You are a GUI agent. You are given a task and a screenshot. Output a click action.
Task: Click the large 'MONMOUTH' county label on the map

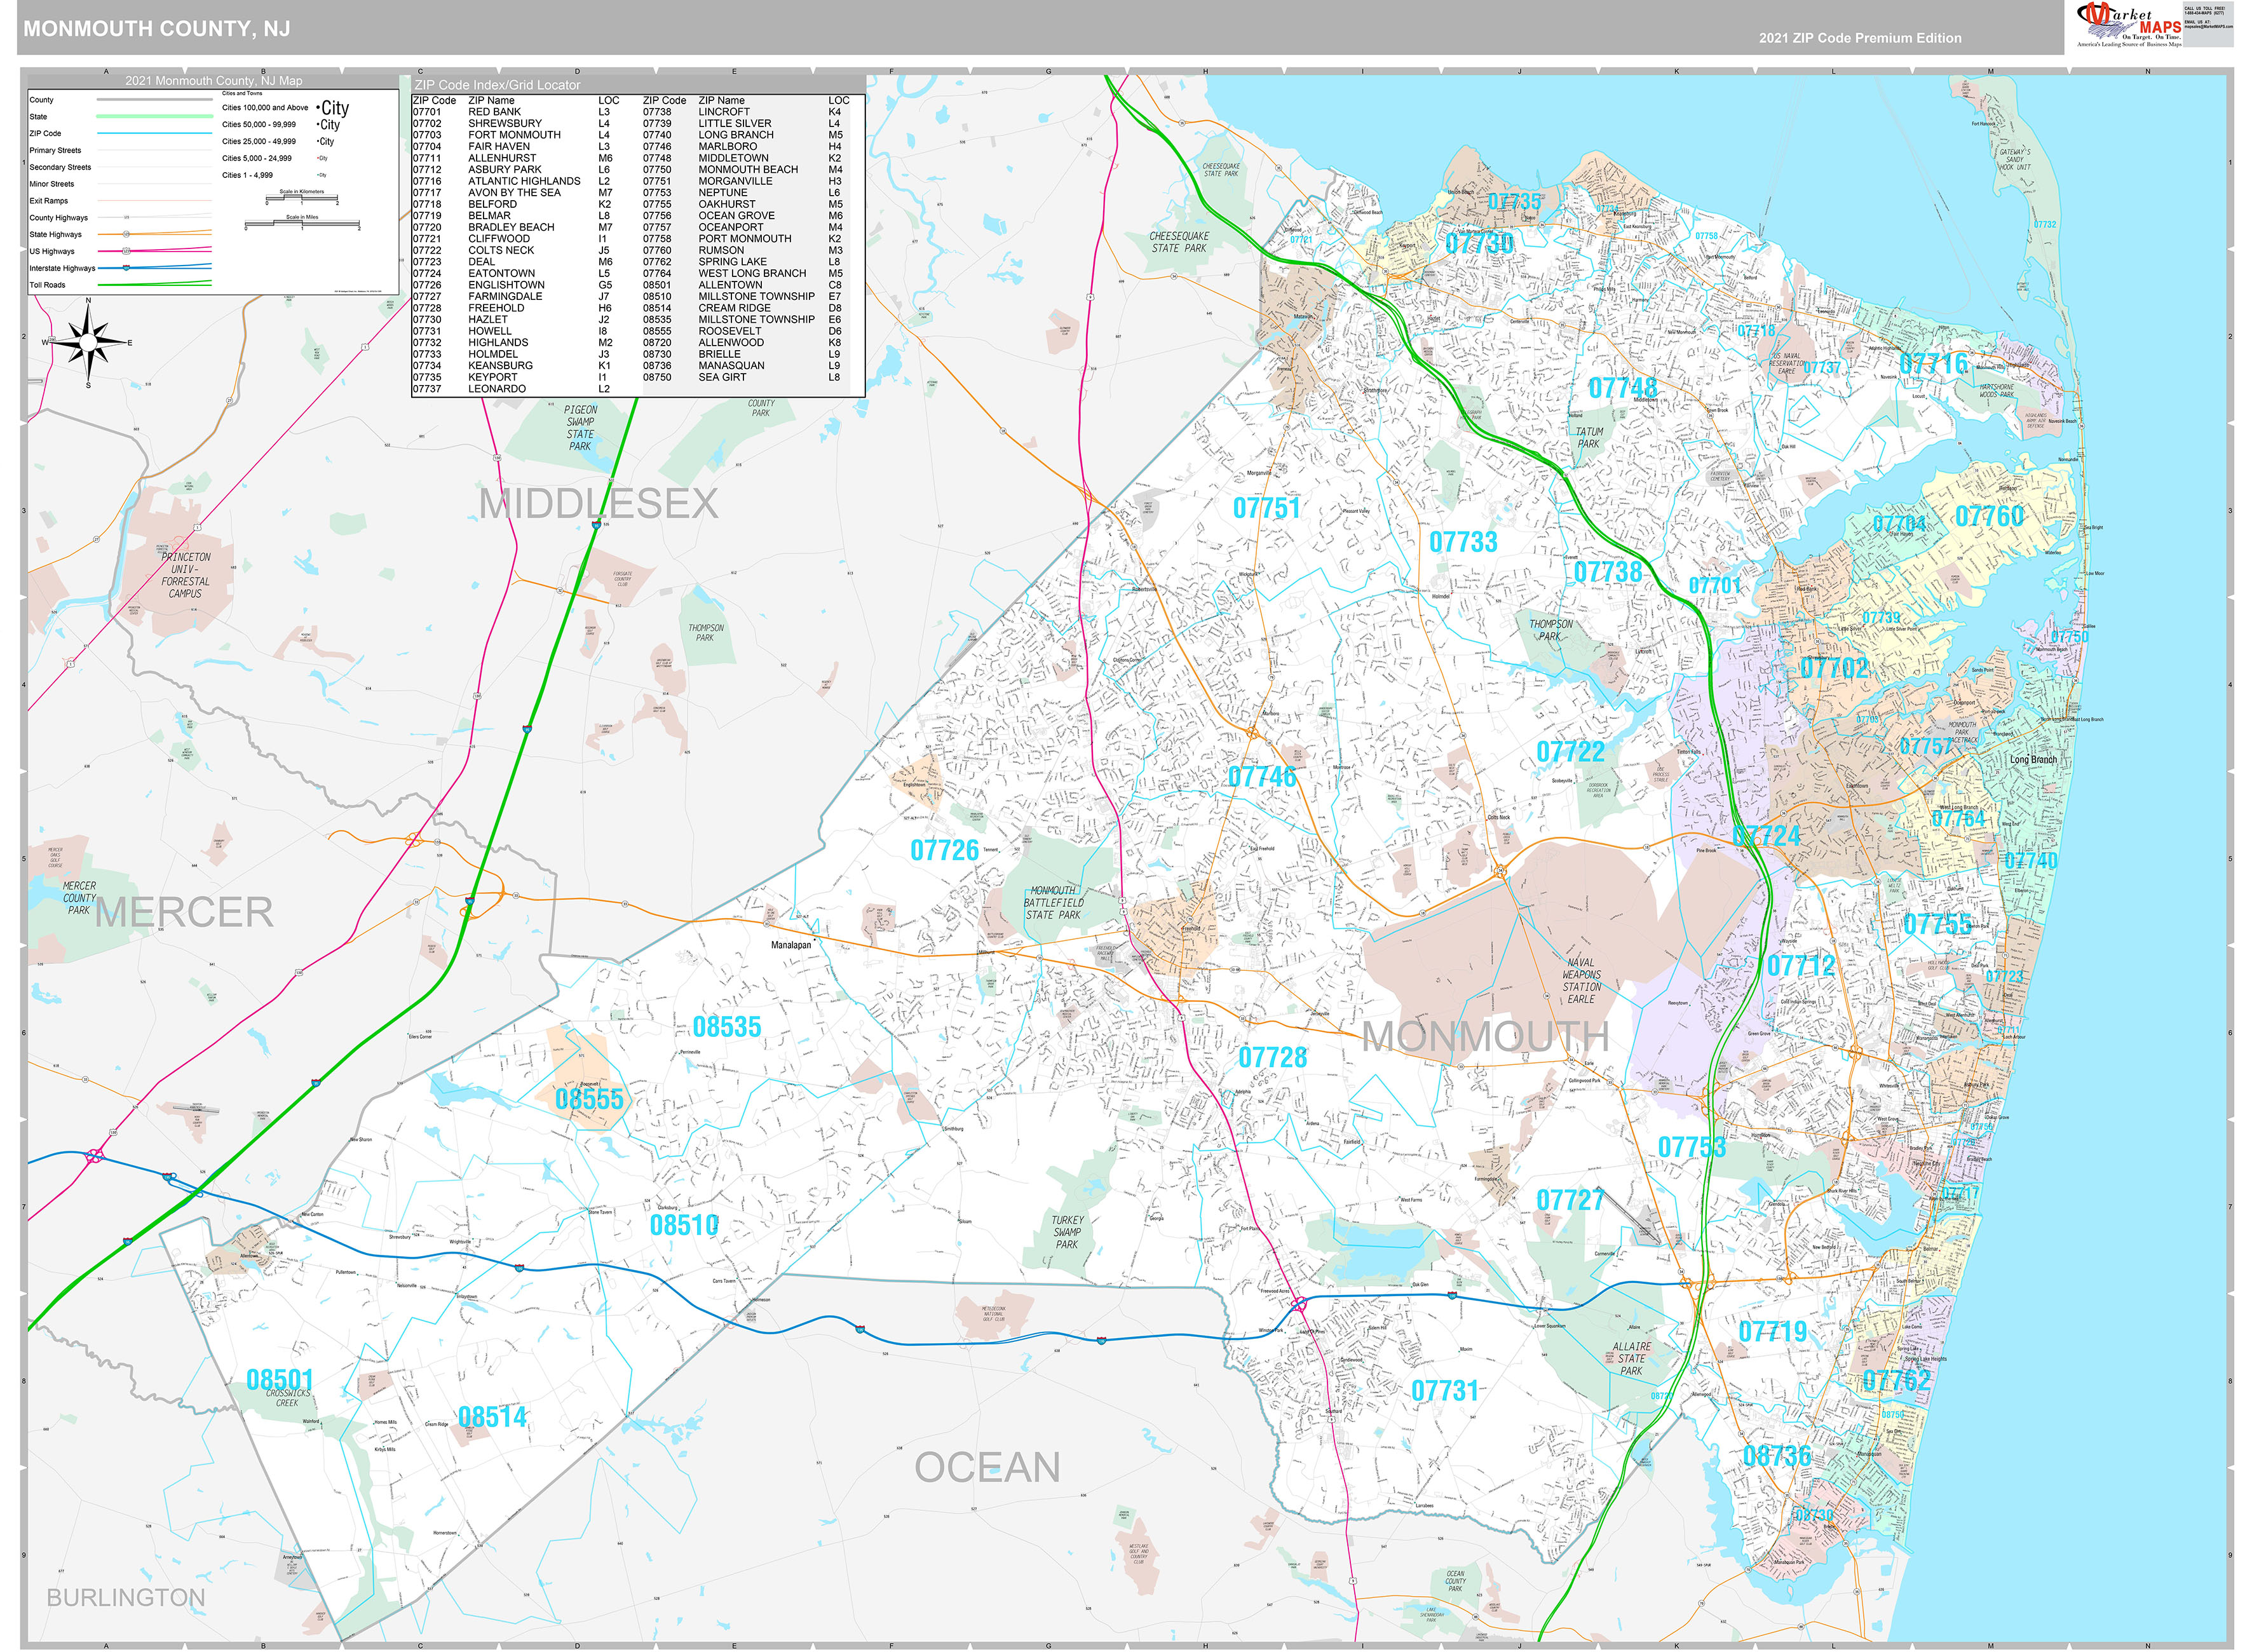click(x=1485, y=1037)
